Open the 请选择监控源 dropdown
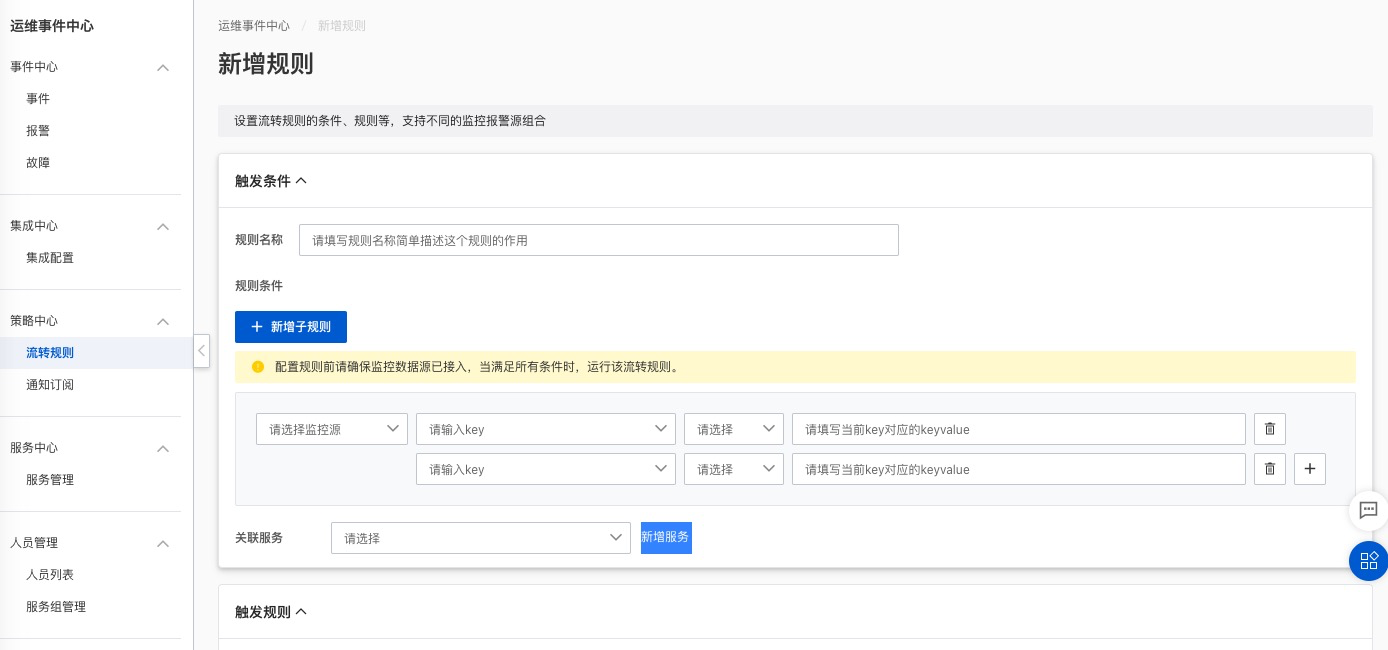 click(332, 429)
